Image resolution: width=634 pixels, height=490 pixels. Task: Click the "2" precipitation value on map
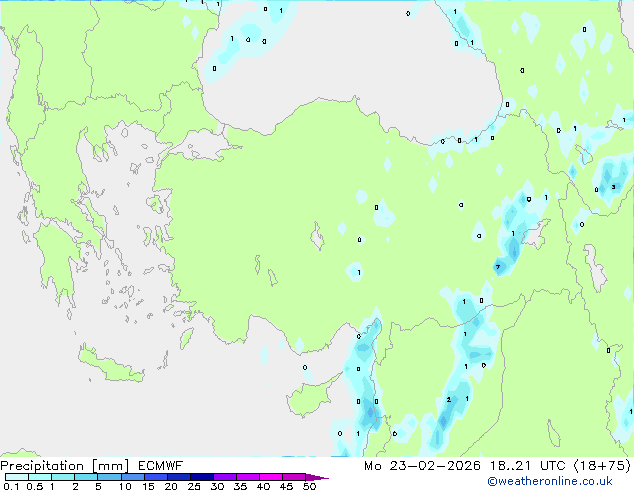448,399
